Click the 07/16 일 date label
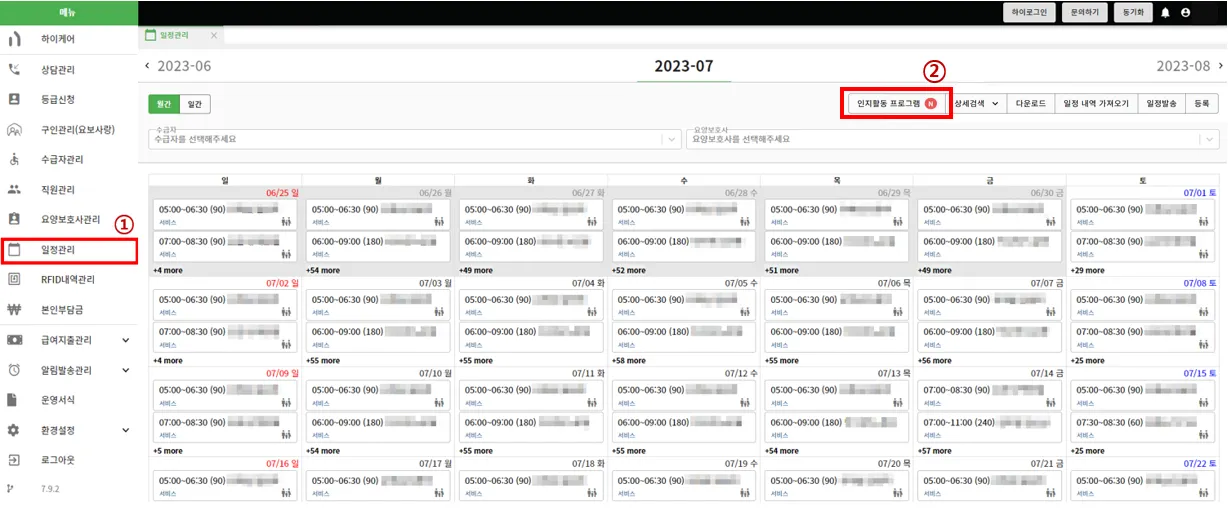The height and width of the screenshot is (509, 1228). [x=282, y=464]
